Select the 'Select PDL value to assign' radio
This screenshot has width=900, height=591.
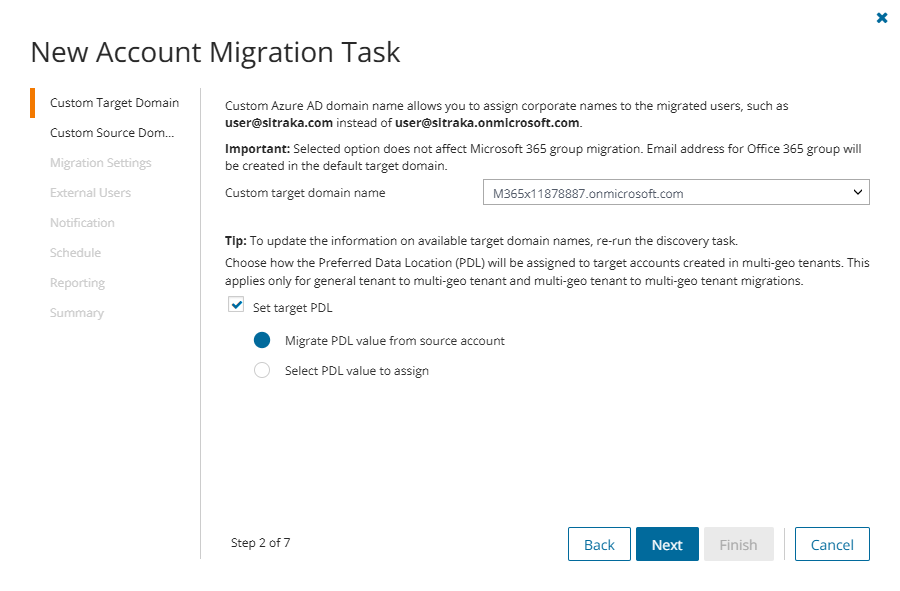(262, 370)
